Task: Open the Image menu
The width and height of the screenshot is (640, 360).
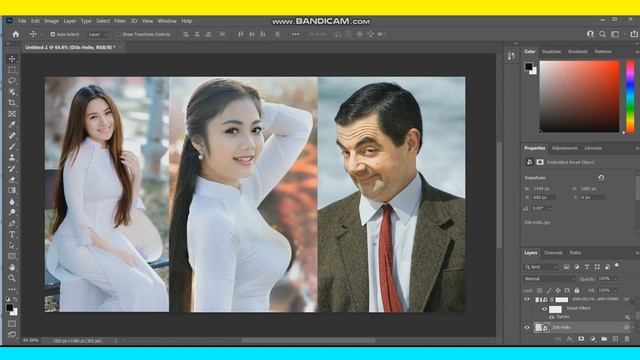Action: tap(51, 21)
